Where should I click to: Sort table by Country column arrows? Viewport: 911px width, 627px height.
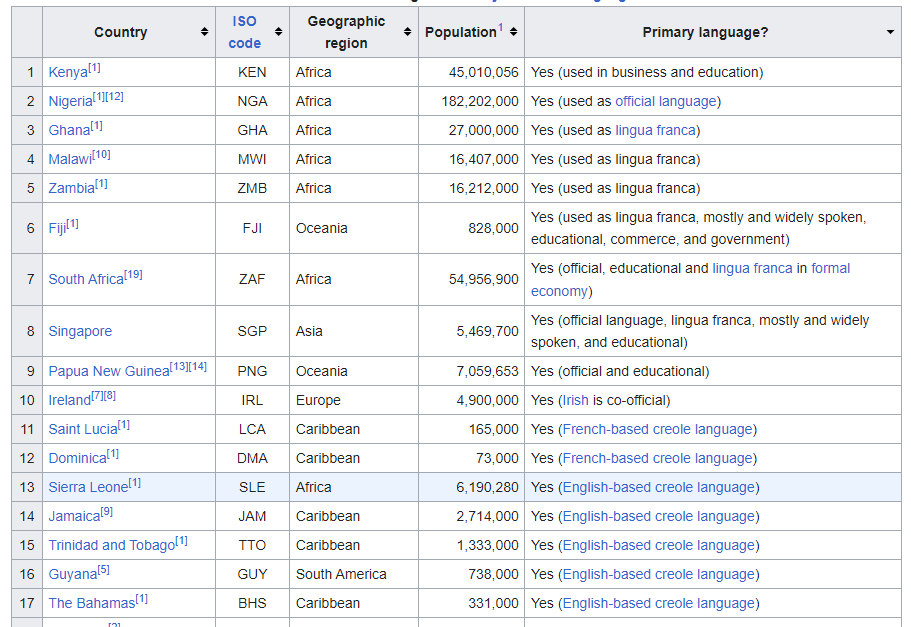pyautogui.click(x=204, y=33)
